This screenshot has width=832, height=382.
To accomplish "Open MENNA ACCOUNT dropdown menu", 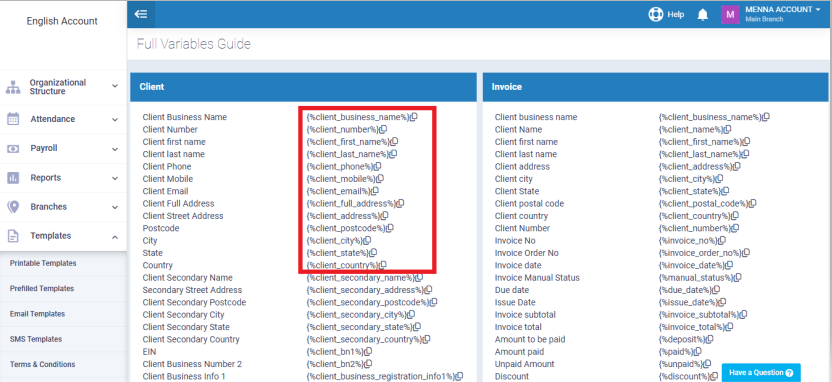I will point(783,10).
